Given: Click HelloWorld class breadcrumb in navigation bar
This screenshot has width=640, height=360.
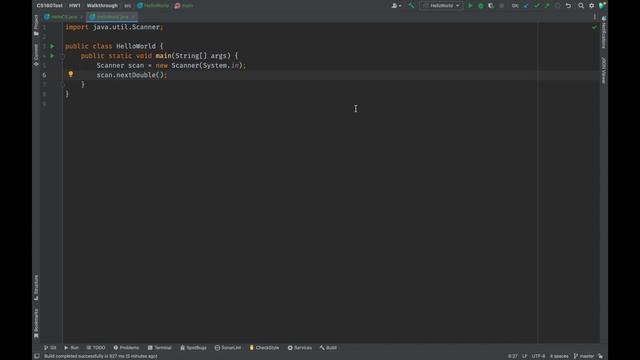Looking at the screenshot, I should coord(153,6).
